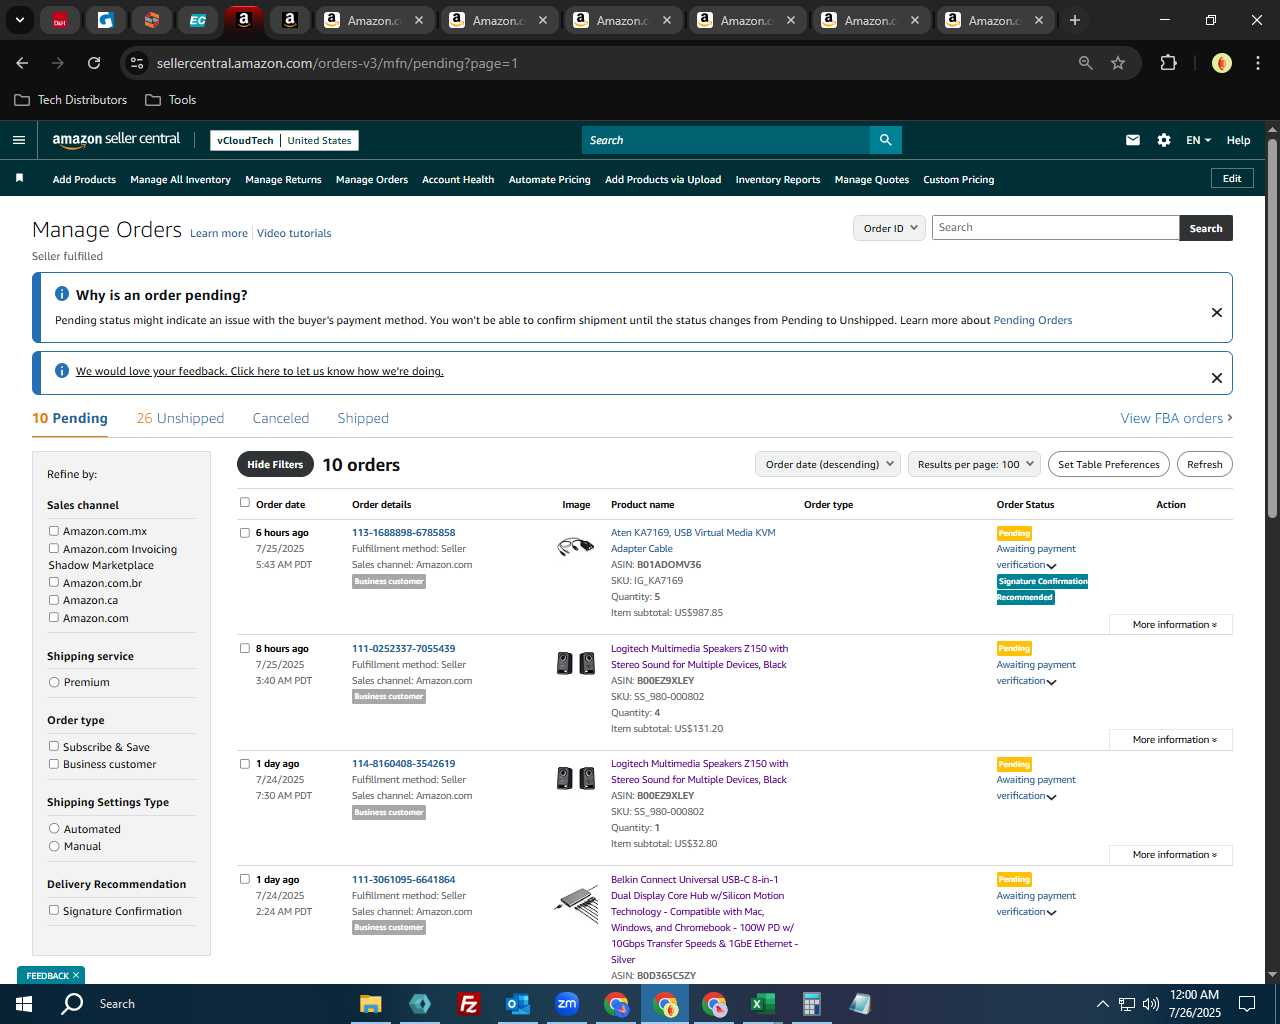Click the magnifier search button in header
This screenshot has height=1024, width=1280.
tap(885, 140)
